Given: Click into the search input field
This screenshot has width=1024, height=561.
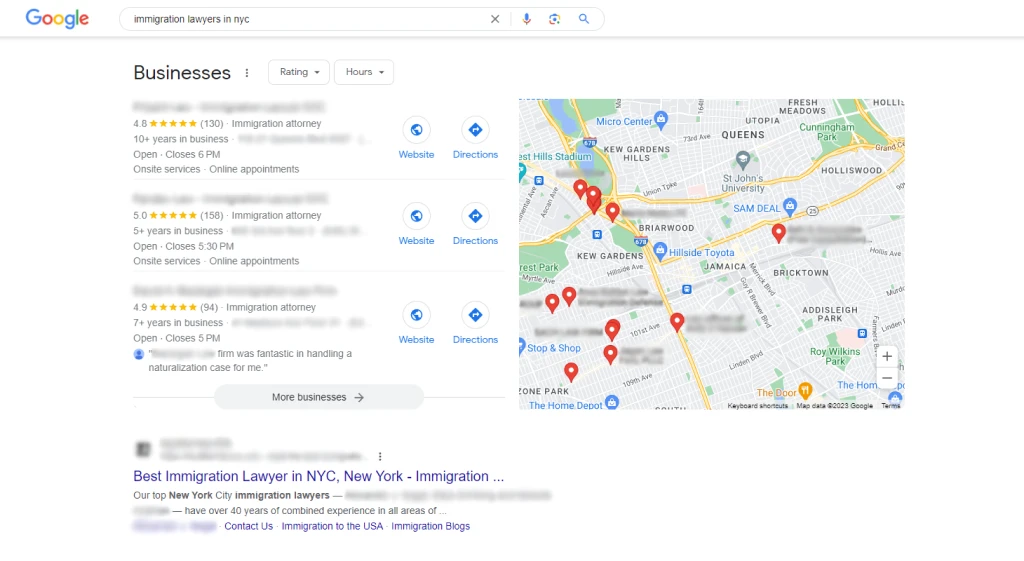Looking at the screenshot, I should point(307,19).
